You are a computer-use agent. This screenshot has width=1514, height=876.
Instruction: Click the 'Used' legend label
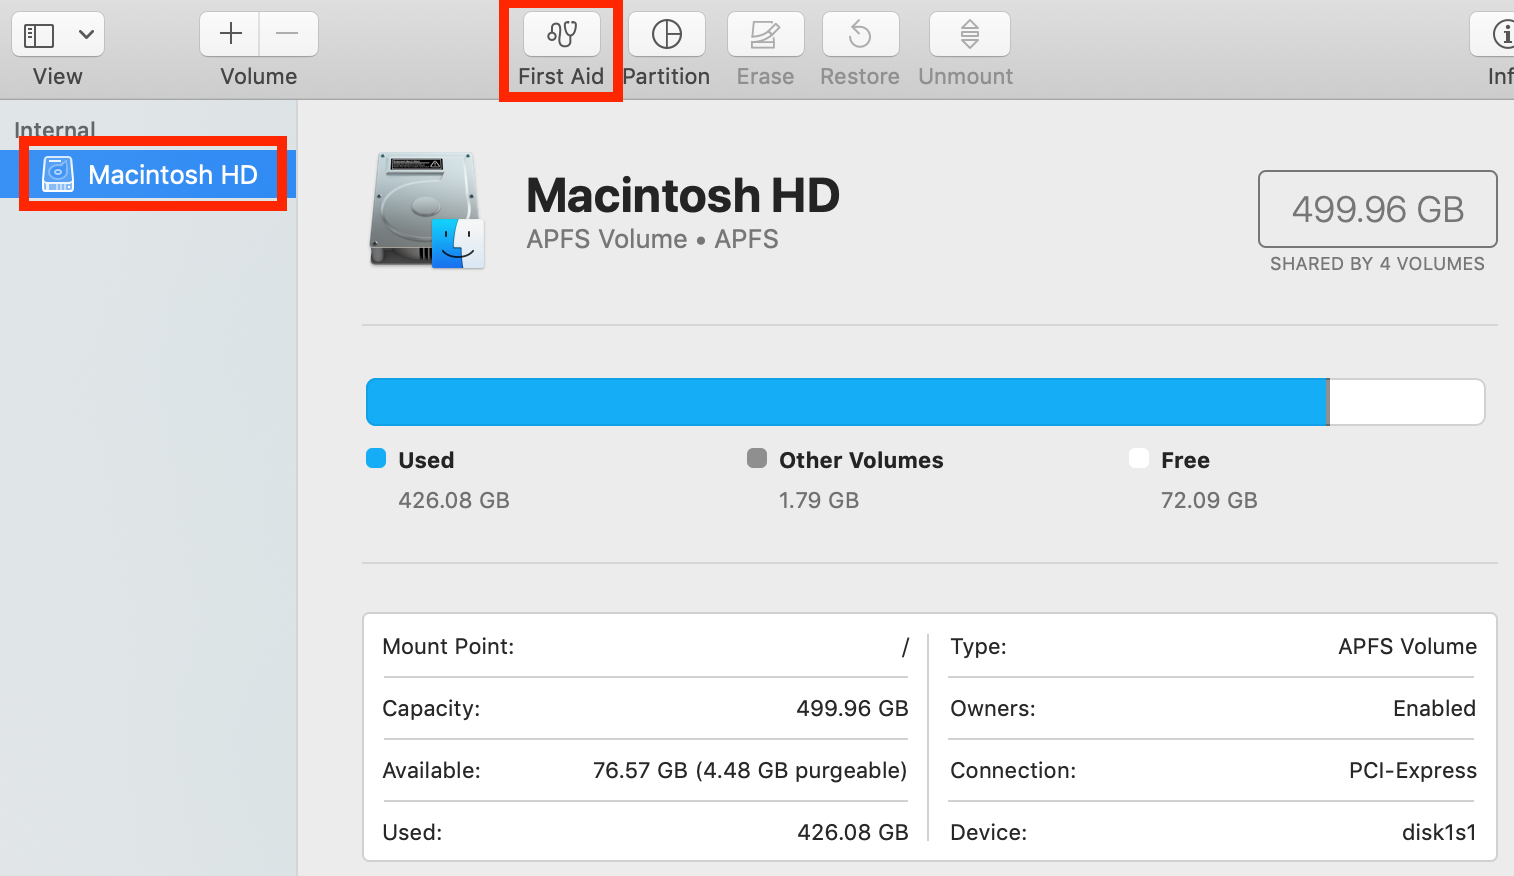click(426, 460)
